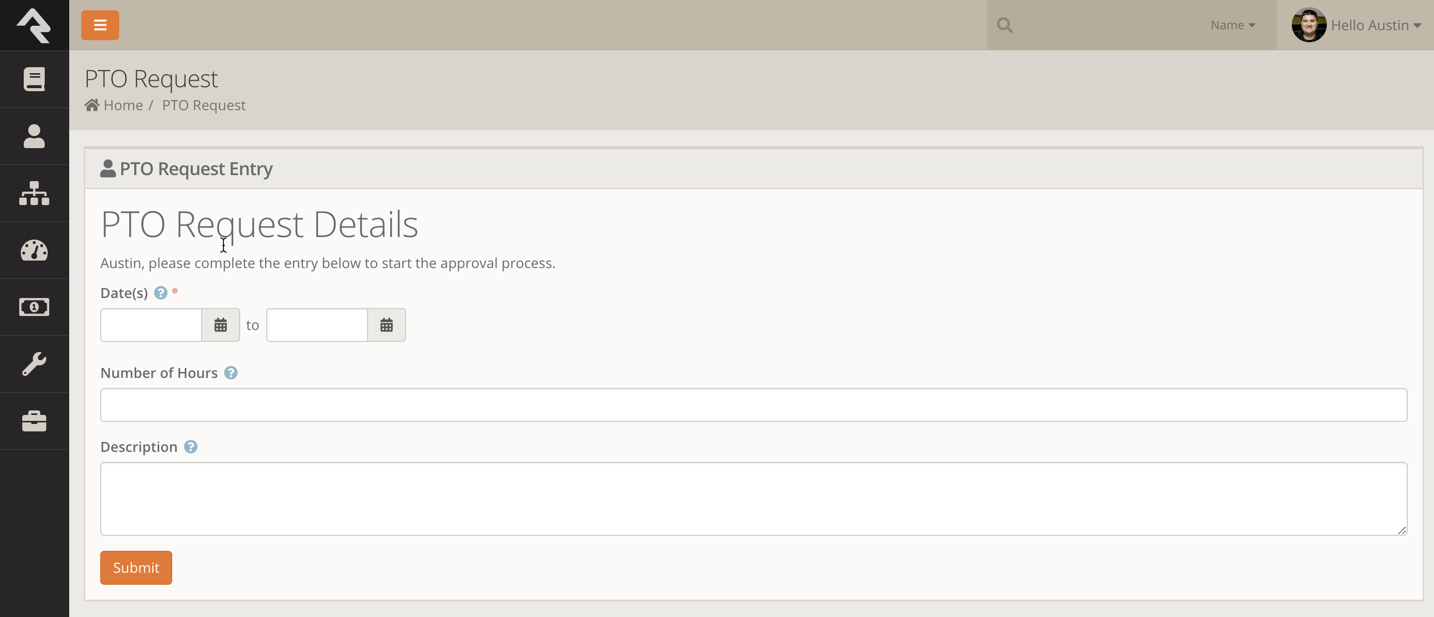Image resolution: width=1434 pixels, height=617 pixels.
Task: Open the org chart icon in the sidebar
Action: click(34, 193)
